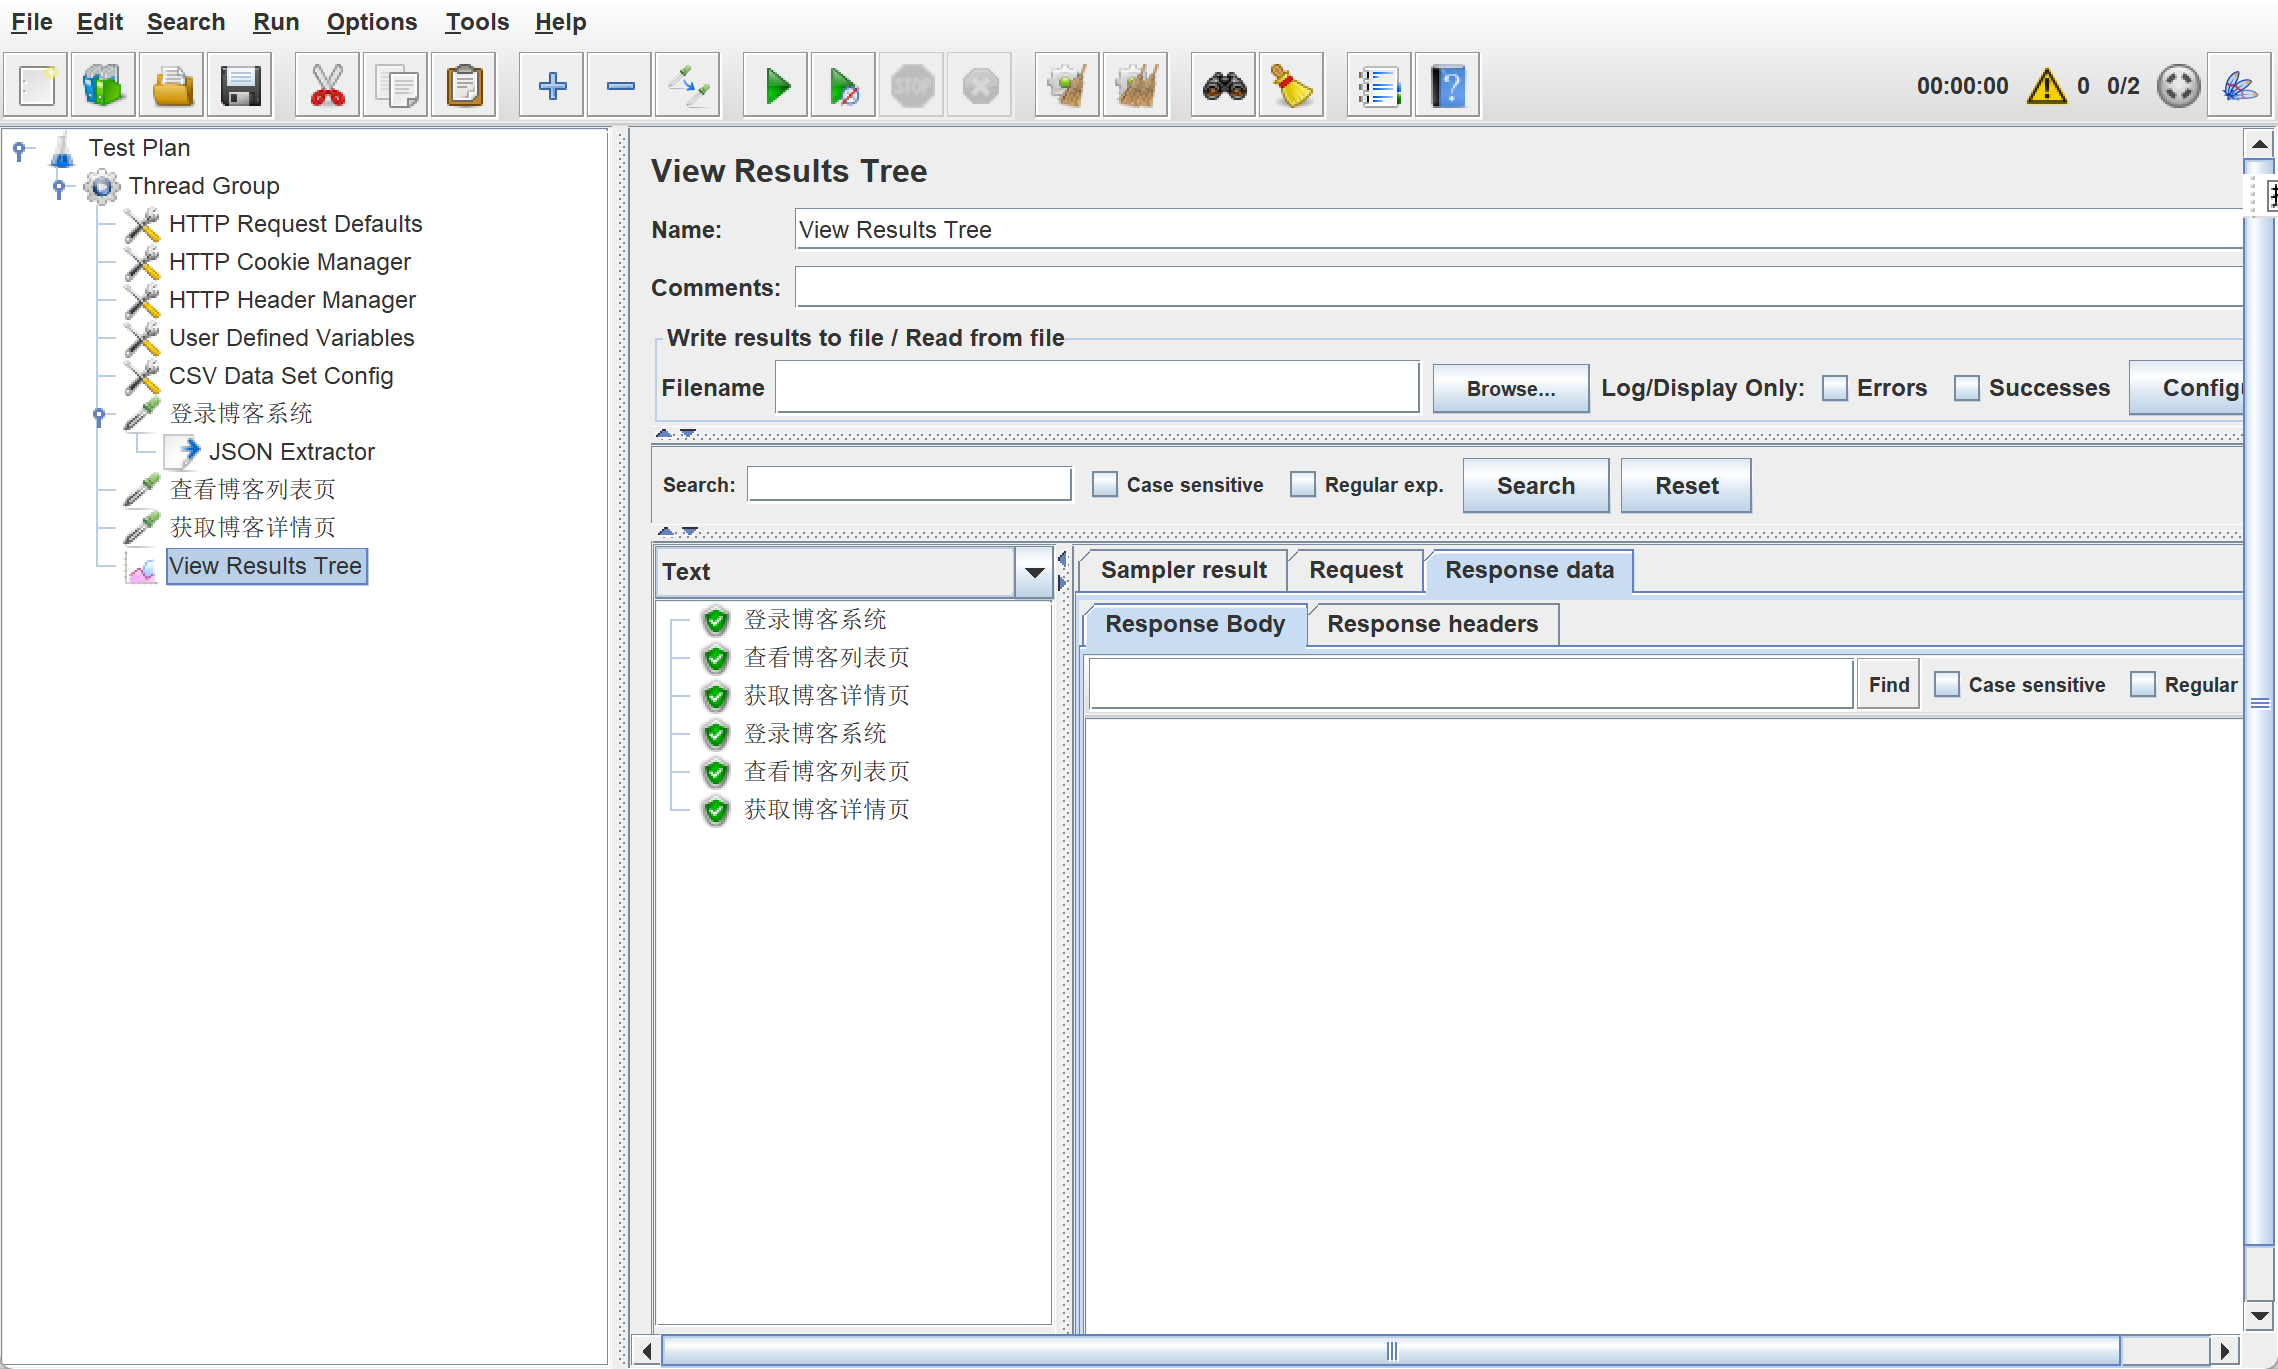Click the Reset search button
The width and height of the screenshot is (2278, 1369).
(x=1686, y=486)
